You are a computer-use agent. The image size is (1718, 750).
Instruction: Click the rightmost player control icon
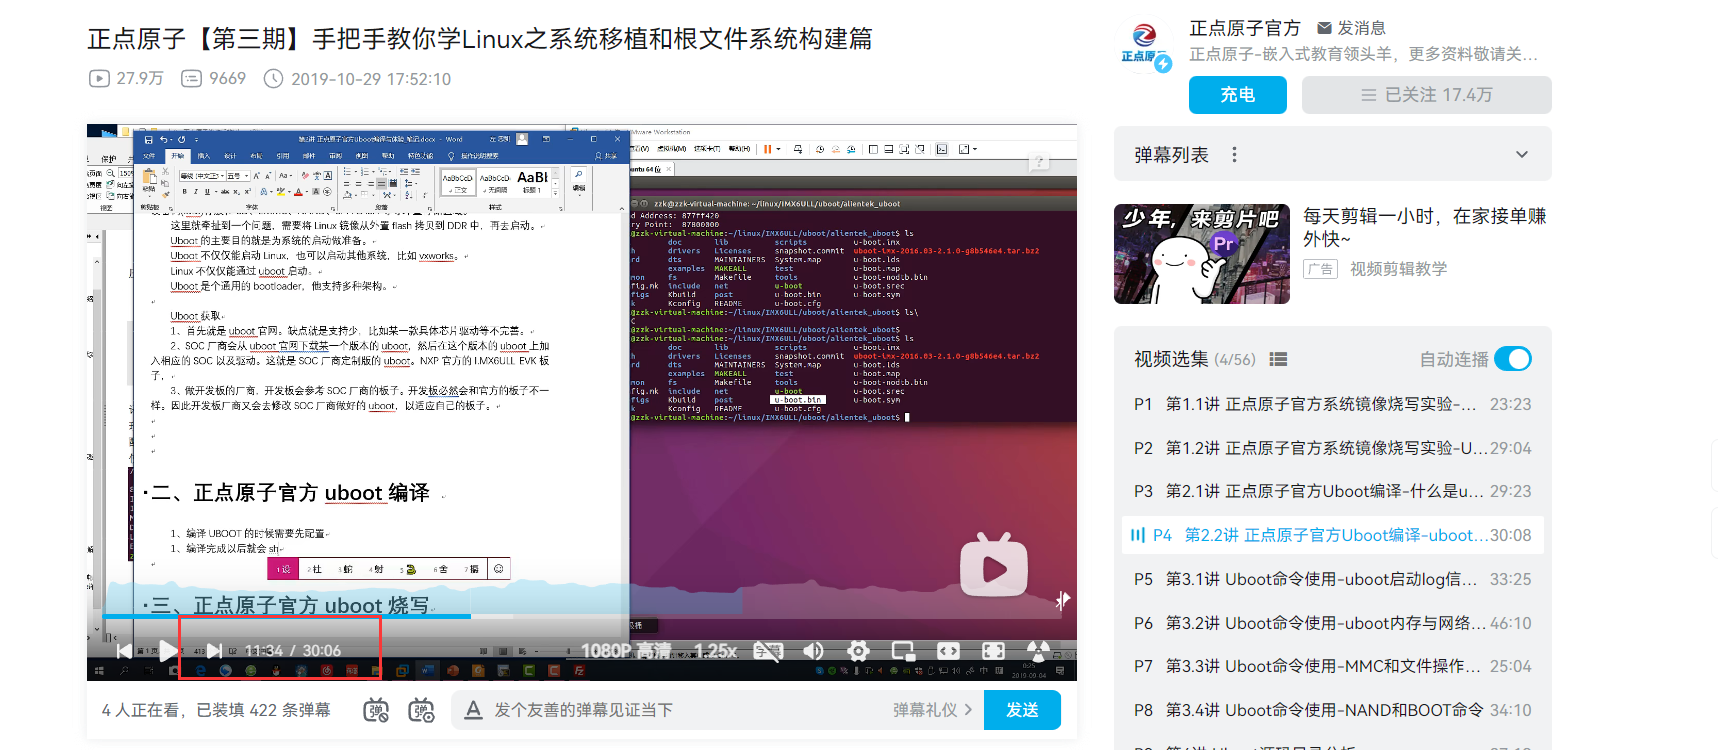[x=1038, y=651]
